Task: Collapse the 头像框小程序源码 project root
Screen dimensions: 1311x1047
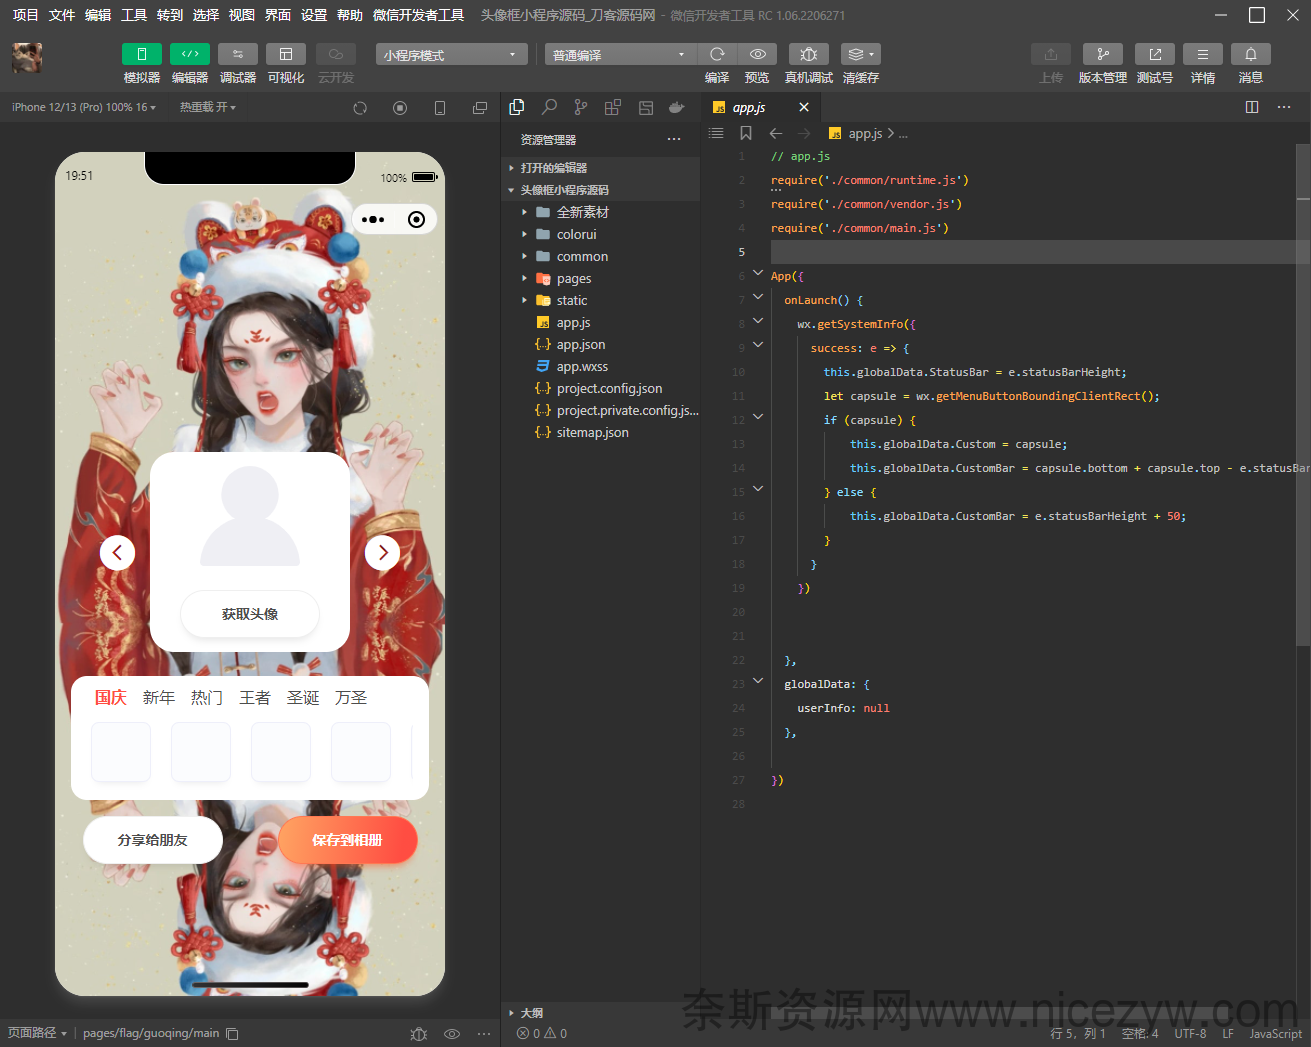Action: pyautogui.click(x=600, y=190)
